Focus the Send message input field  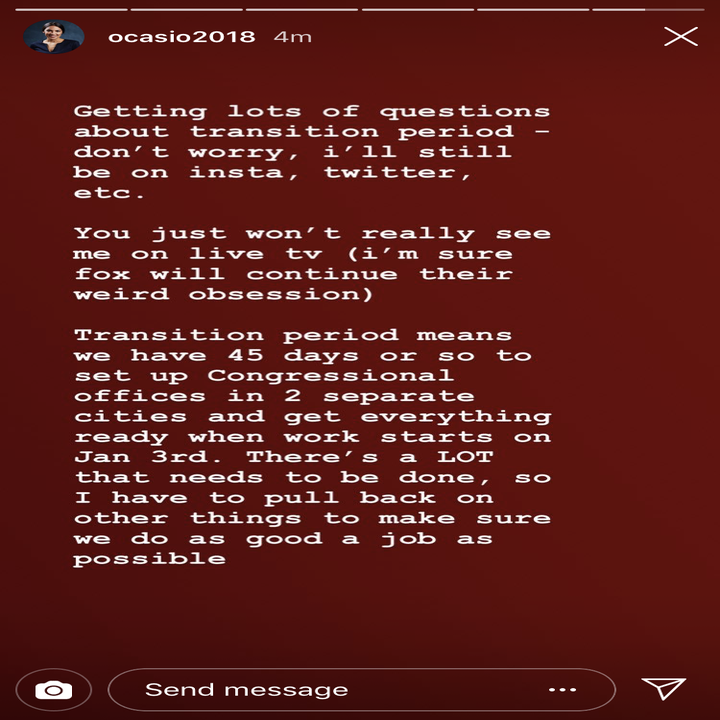[362, 690]
